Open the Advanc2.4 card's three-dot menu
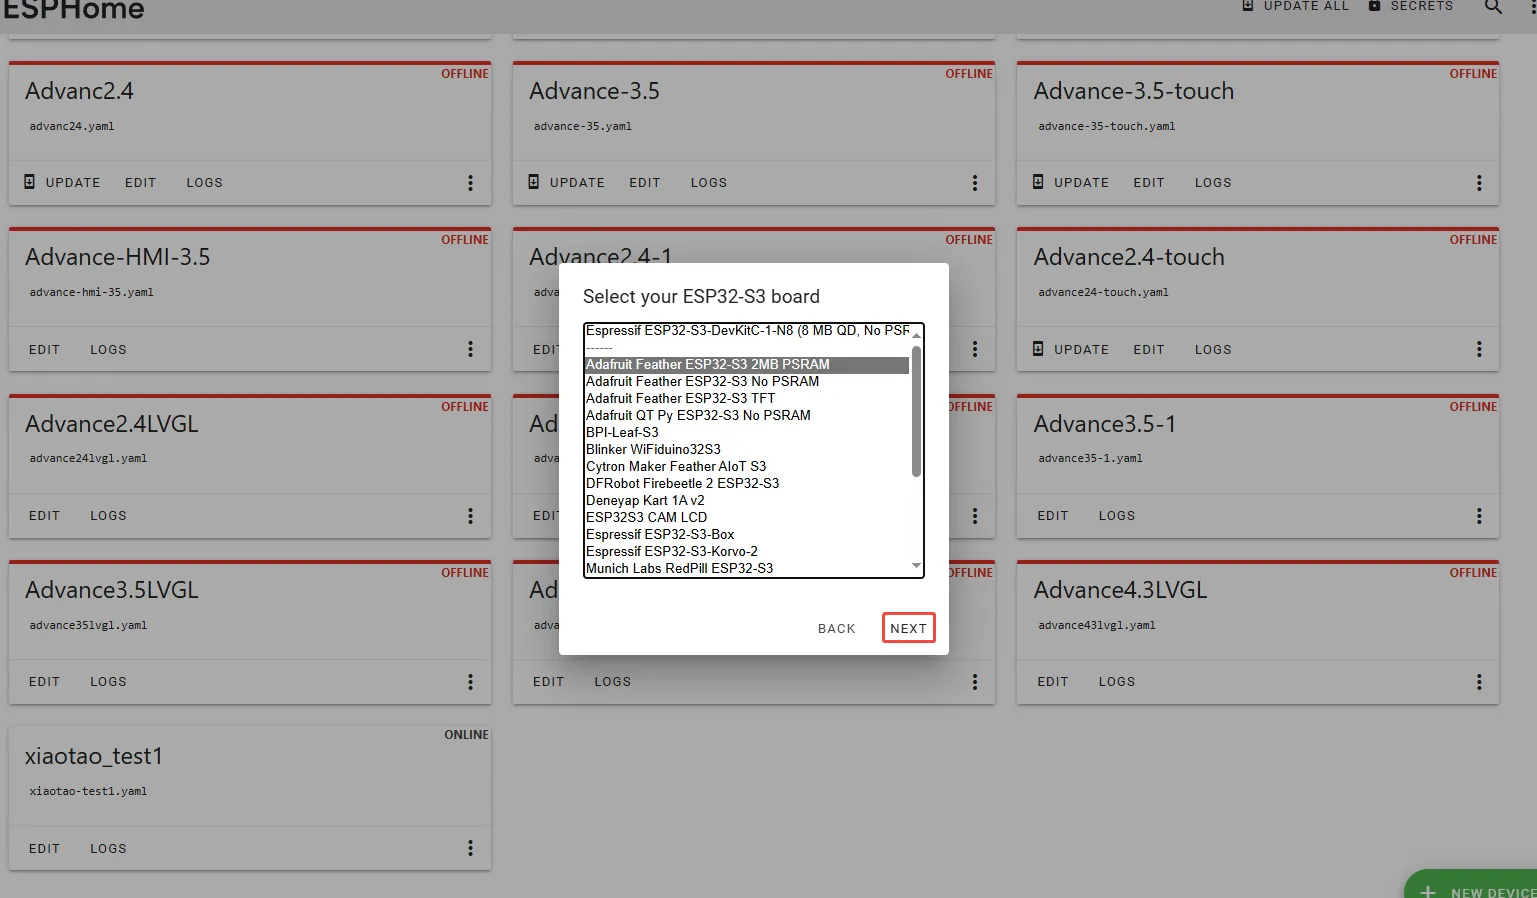Screen dimensions: 1537x898 point(470,183)
